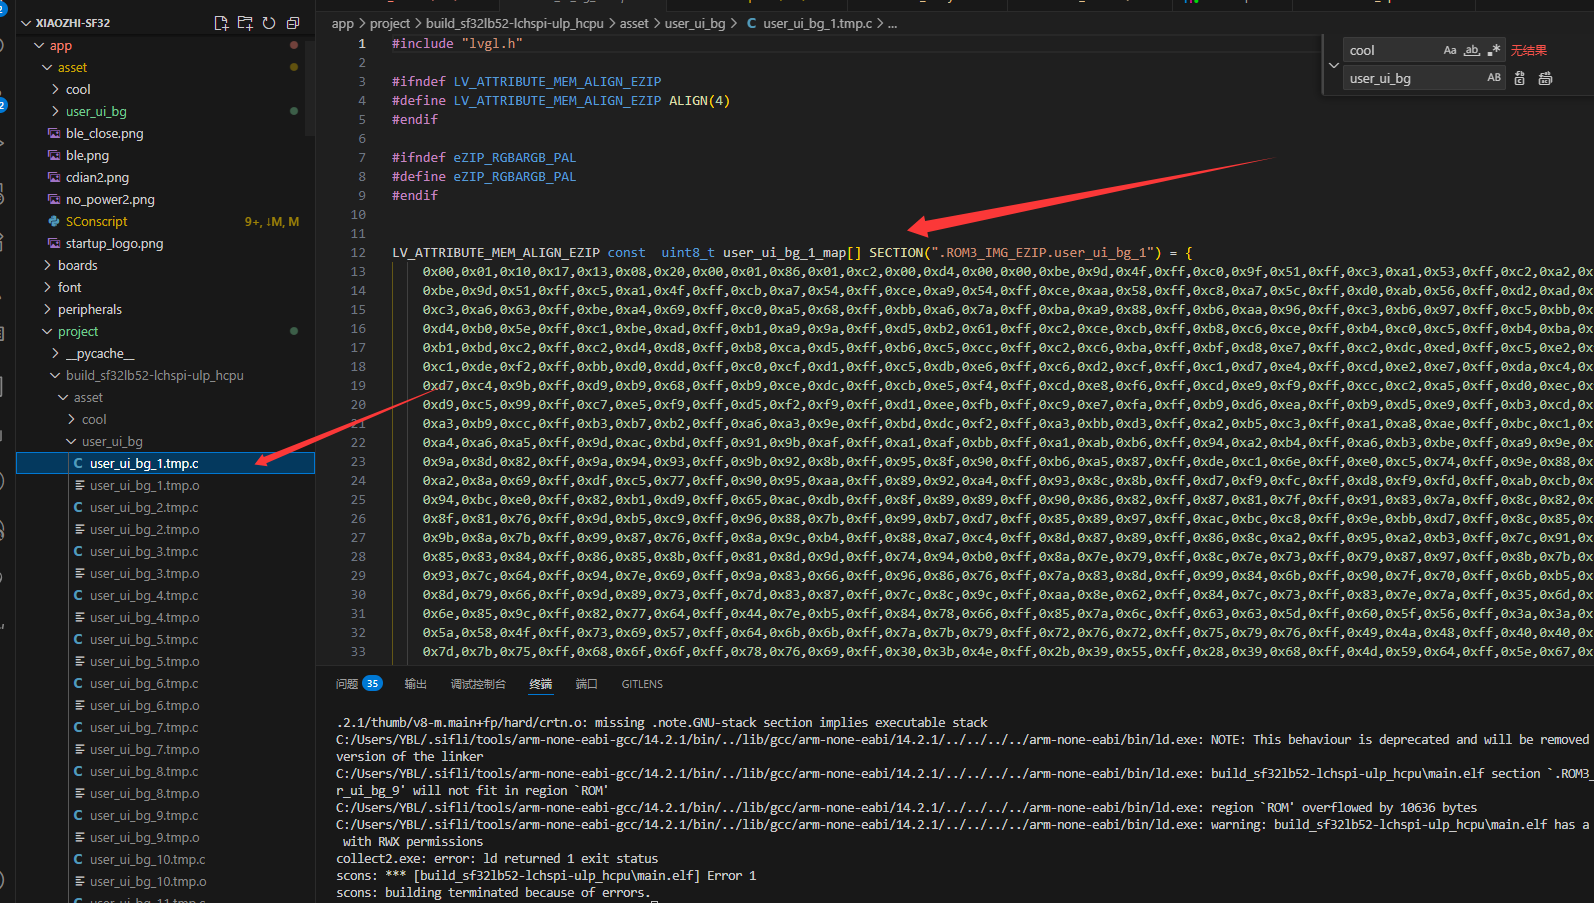Image resolution: width=1594 pixels, height=903 pixels.
Task: Open user_ui_bg_2.tmp.c file
Action: pos(144,507)
